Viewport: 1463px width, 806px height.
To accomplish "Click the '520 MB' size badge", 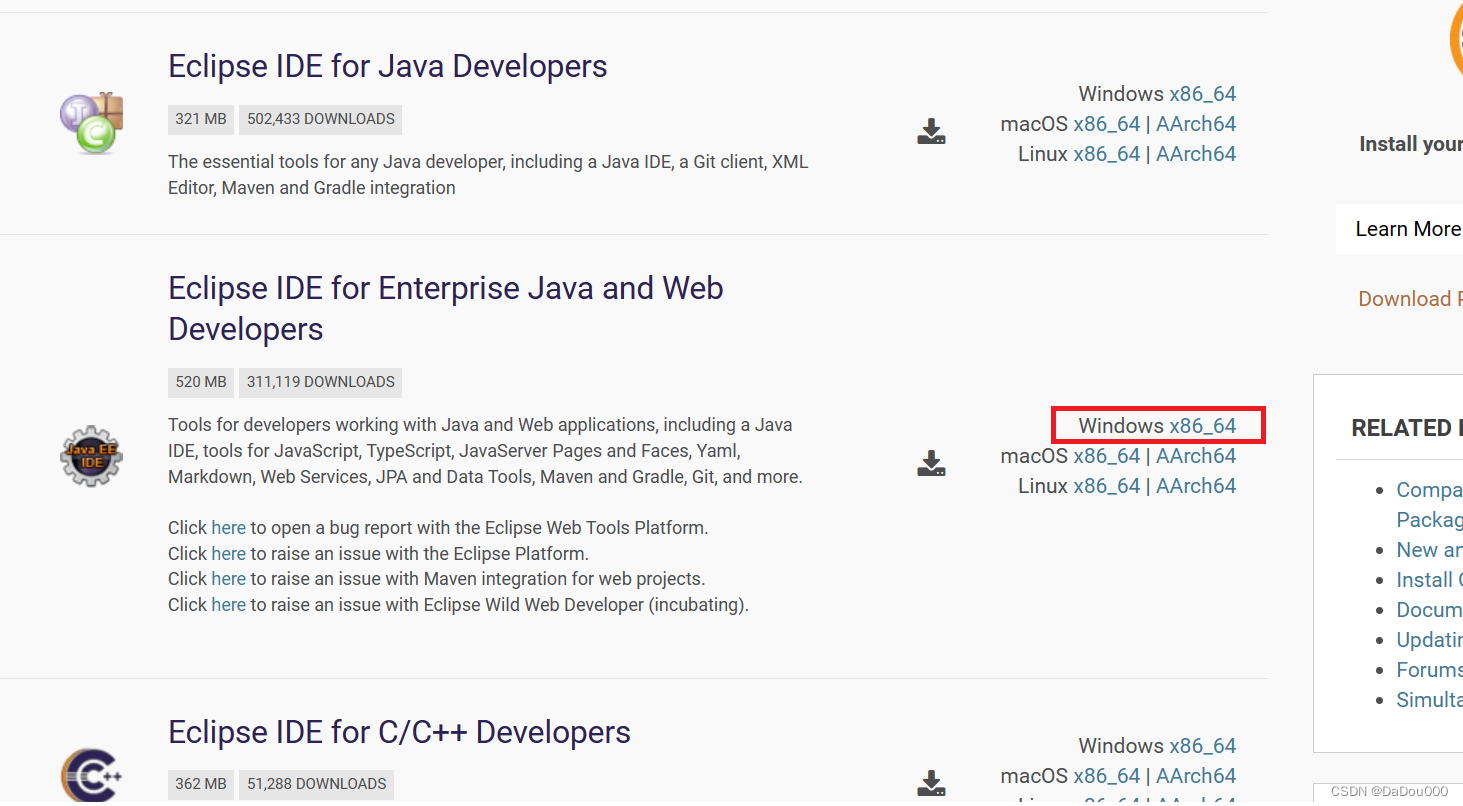I will pos(201,382).
